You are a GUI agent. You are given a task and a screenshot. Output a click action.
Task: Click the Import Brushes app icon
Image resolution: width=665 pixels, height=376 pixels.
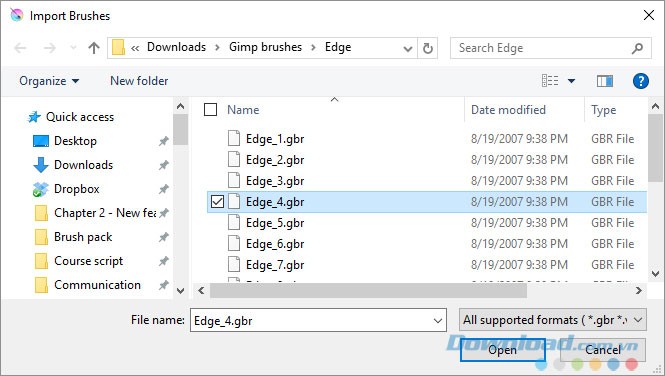click(17, 16)
